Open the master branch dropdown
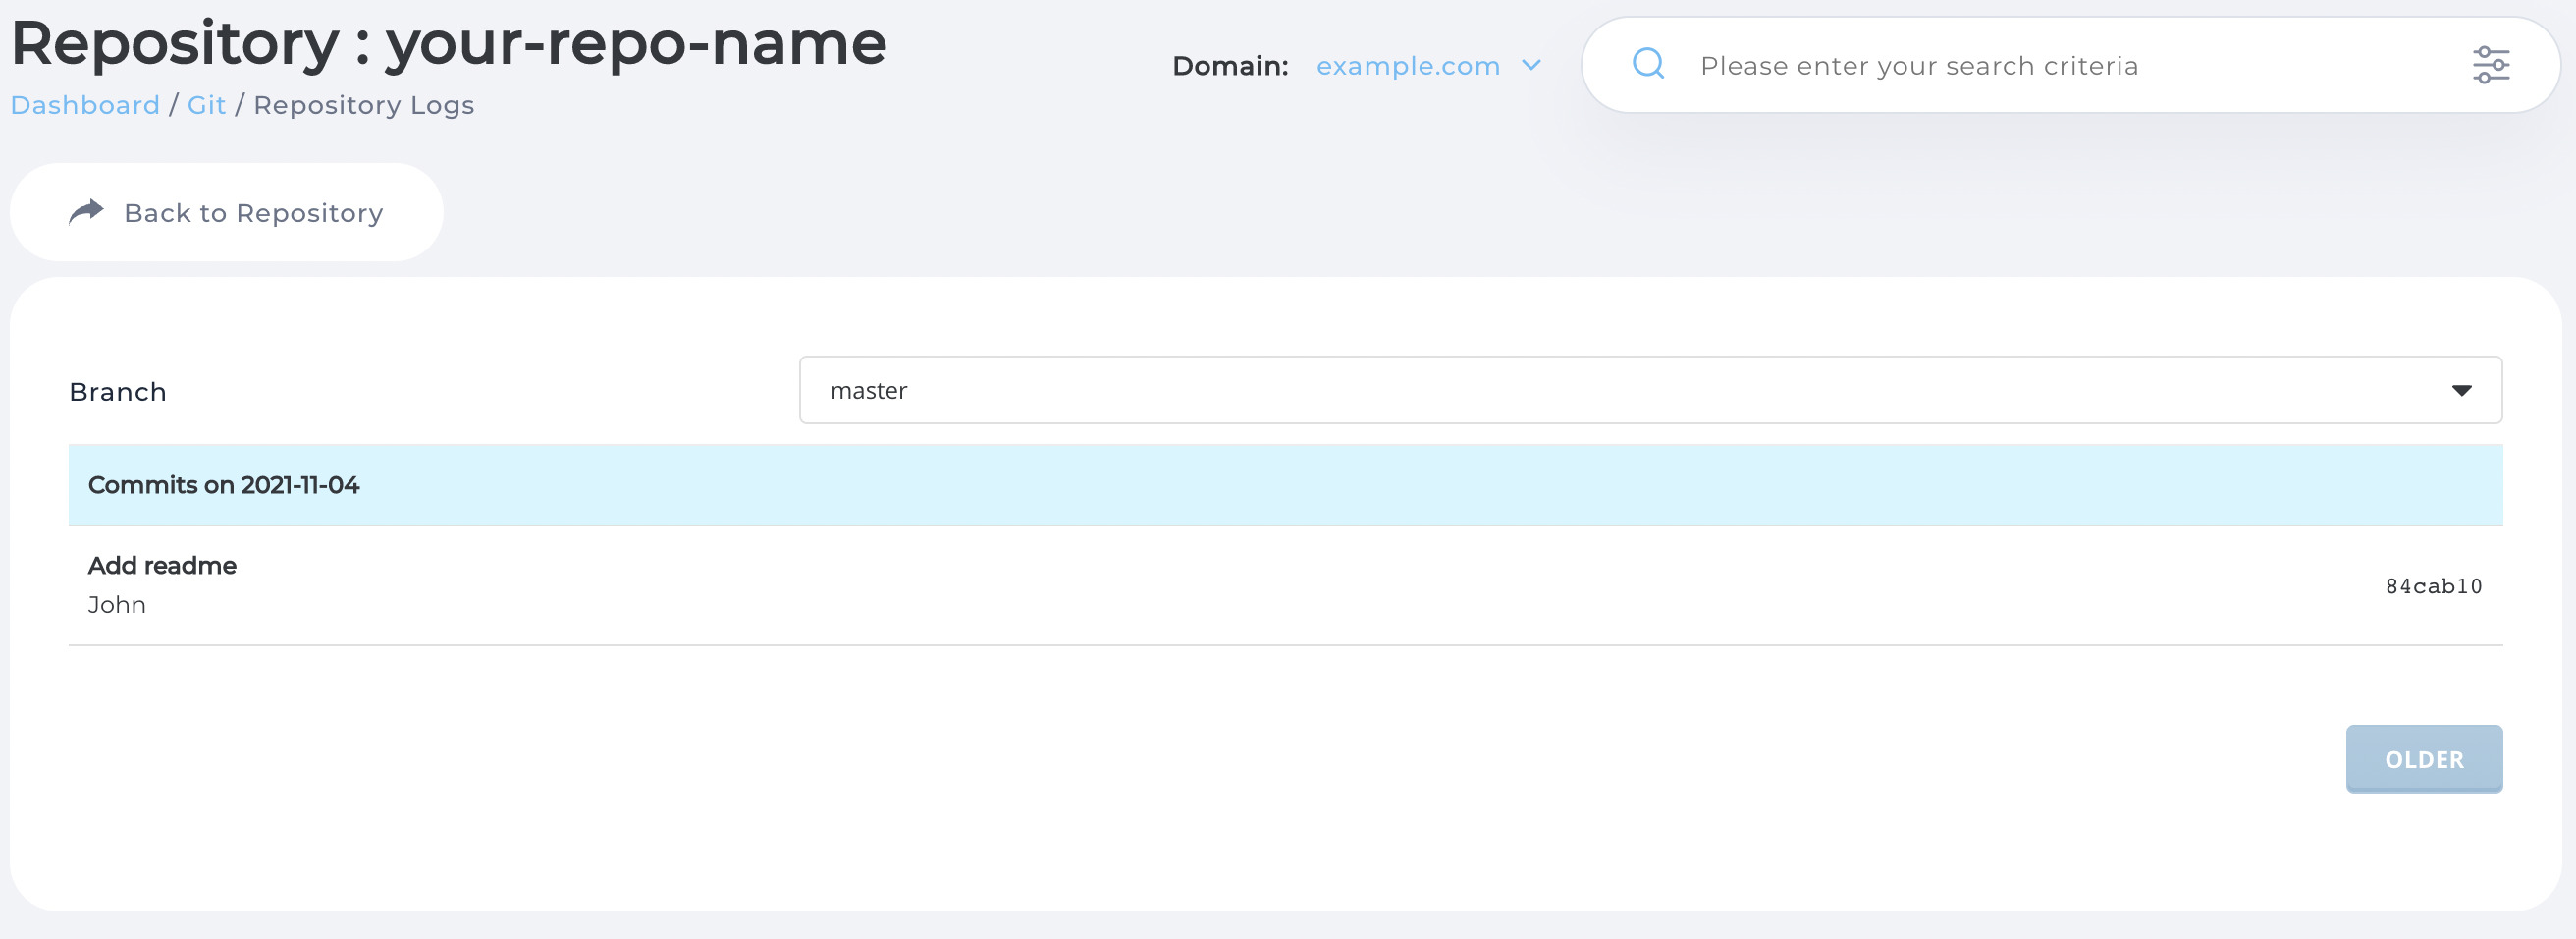Screen dimensions: 2576x939 [x=1650, y=390]
